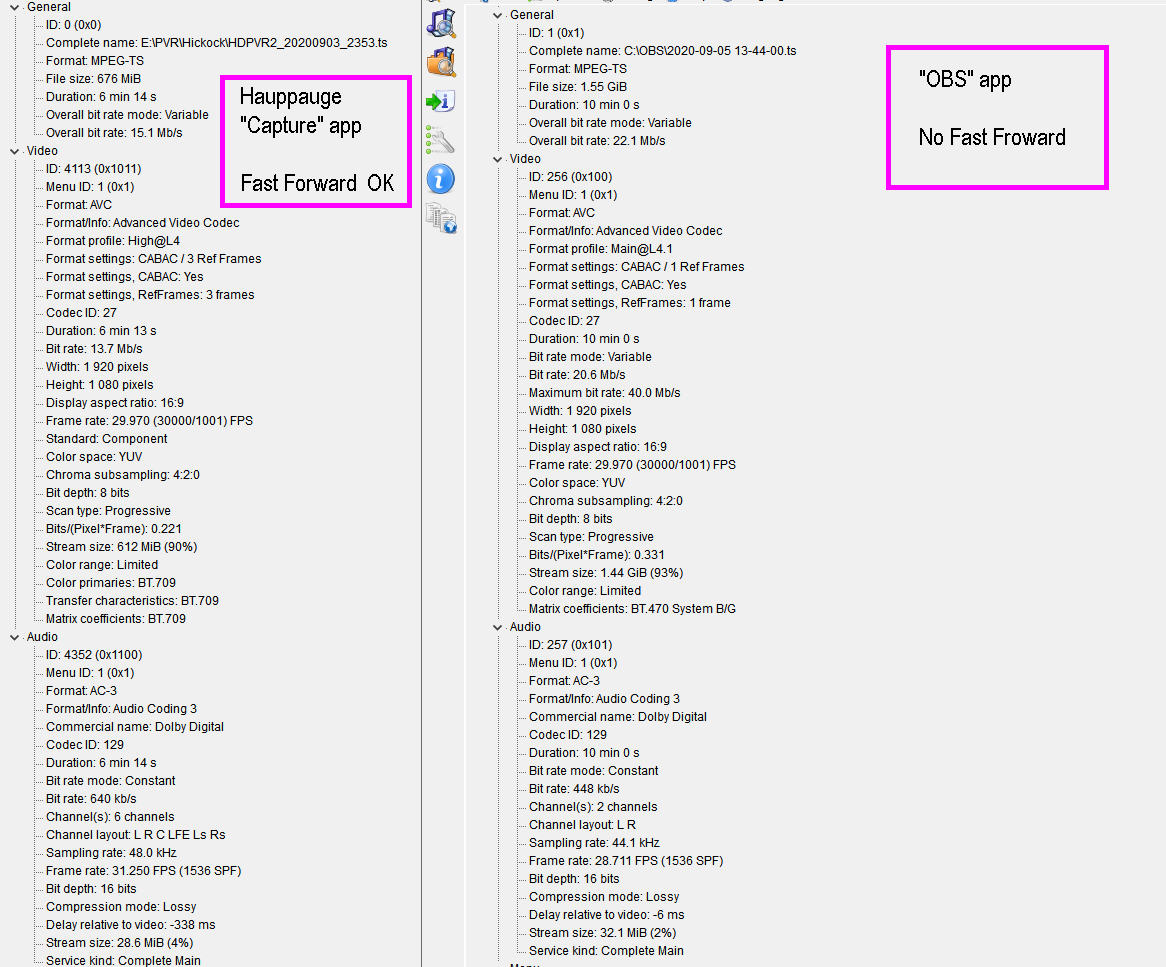This screenshot has width=1166, height=967.
Task: Select 'File size: 1.55 GiB' row
Action: tap(578, 87)
